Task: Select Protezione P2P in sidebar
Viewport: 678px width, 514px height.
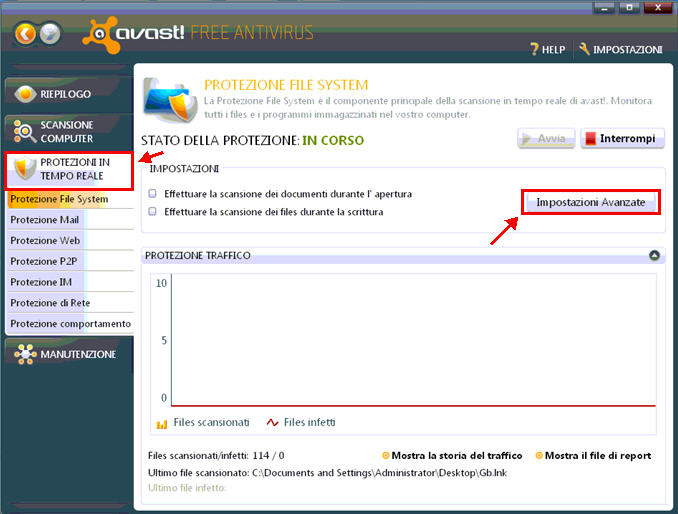Action: (x=71, y=261)
